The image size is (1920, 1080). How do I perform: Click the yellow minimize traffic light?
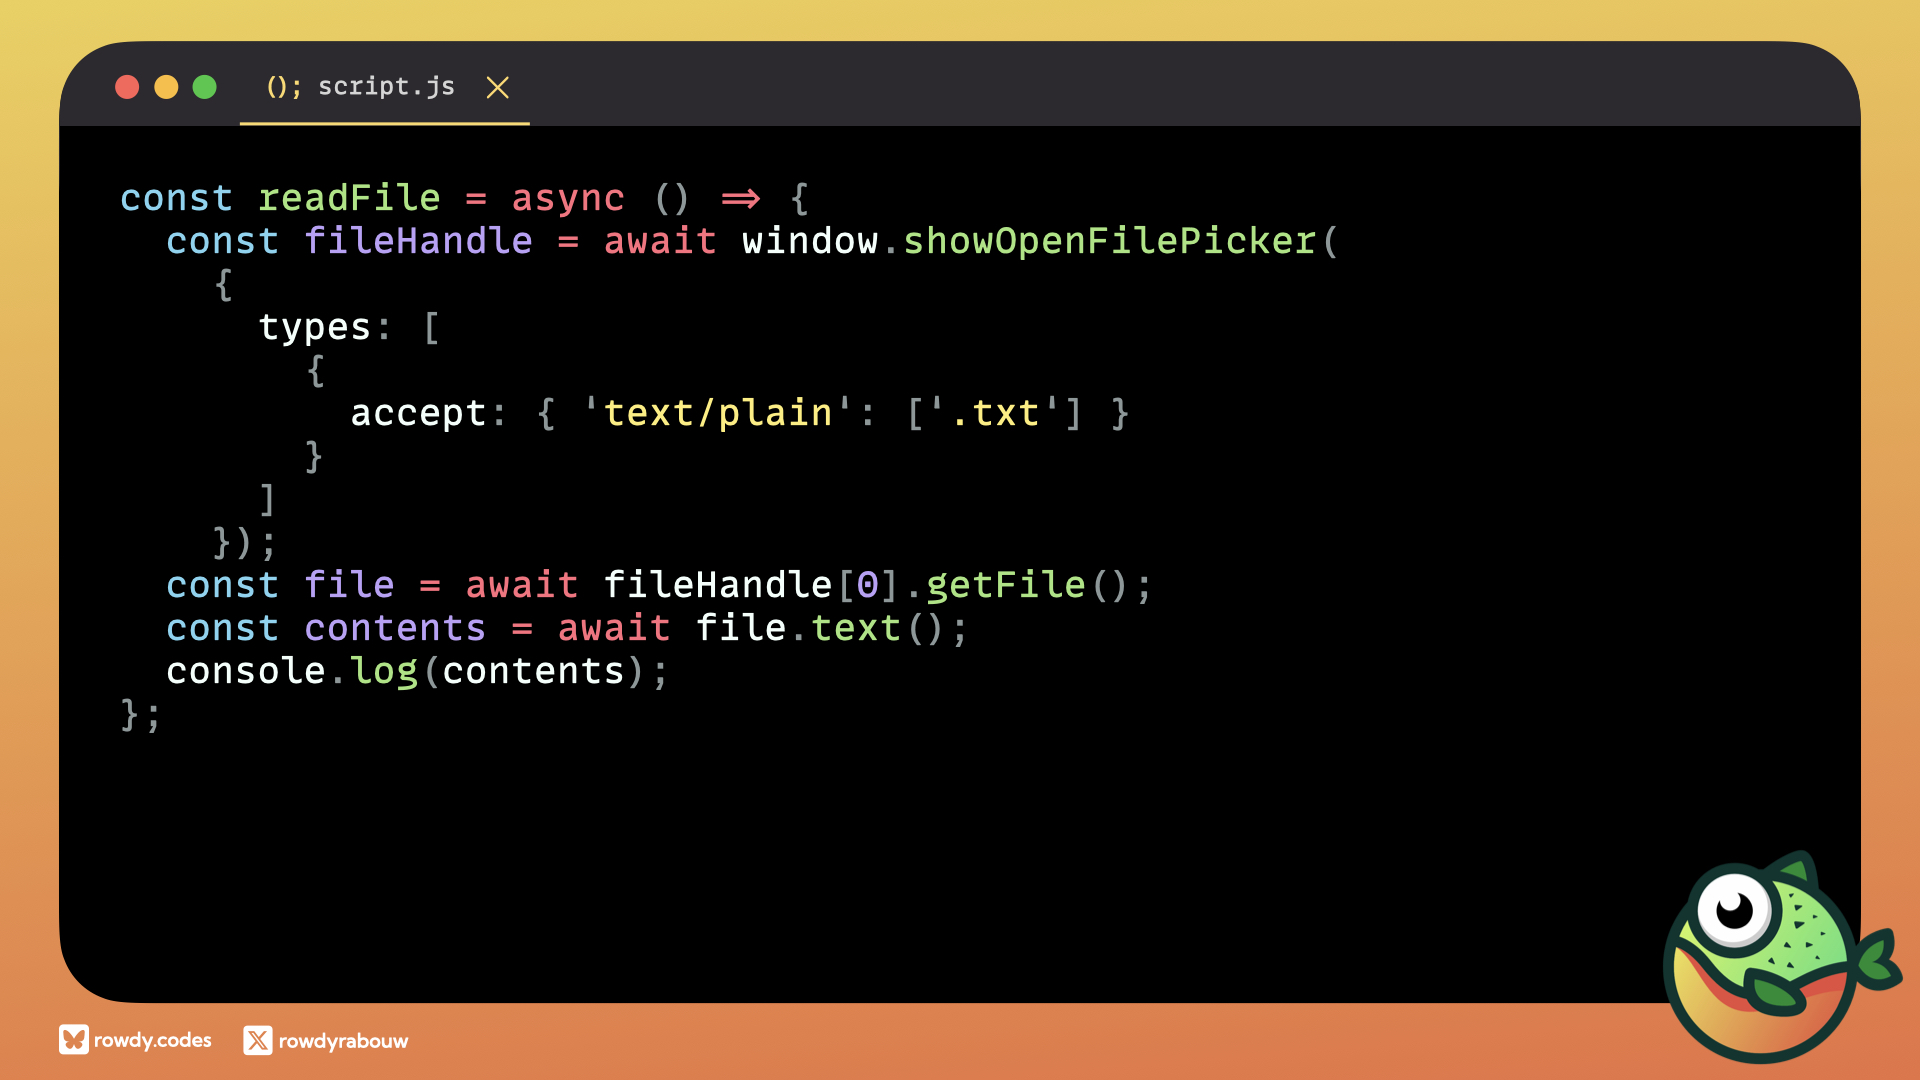click(x=166, y=87)
